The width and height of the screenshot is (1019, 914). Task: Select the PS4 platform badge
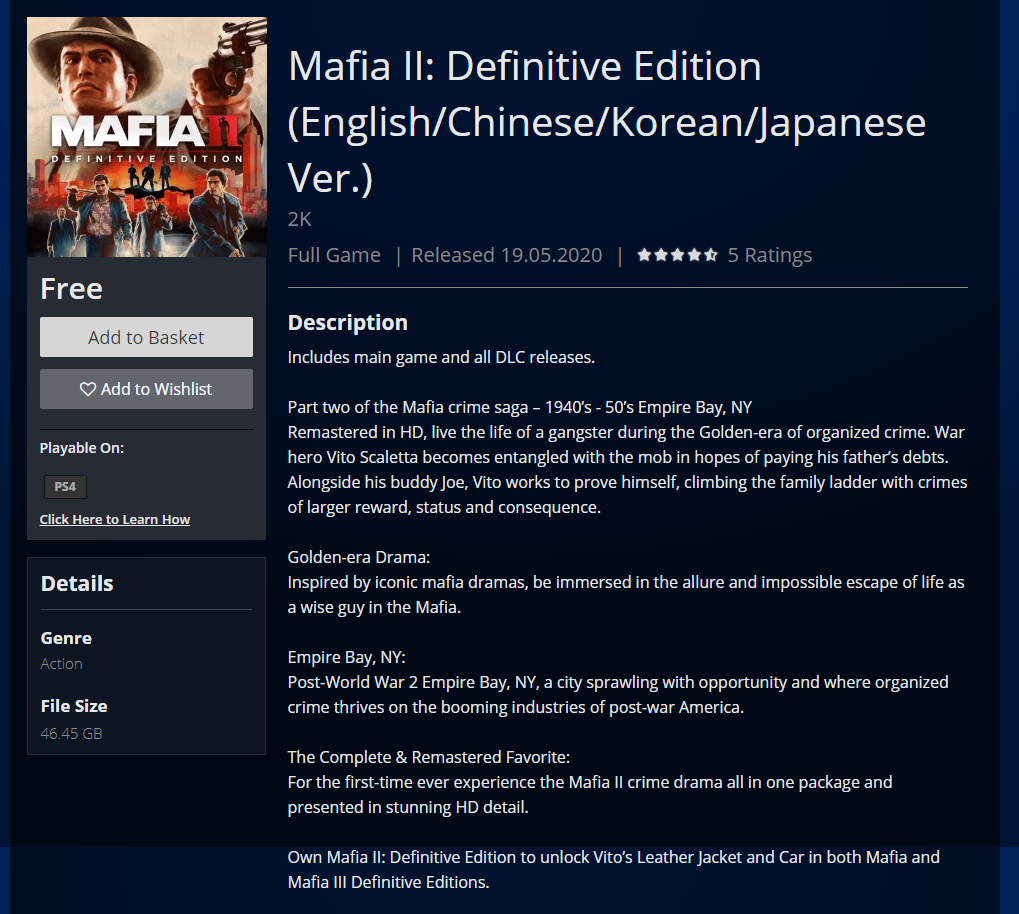[65, 486]
